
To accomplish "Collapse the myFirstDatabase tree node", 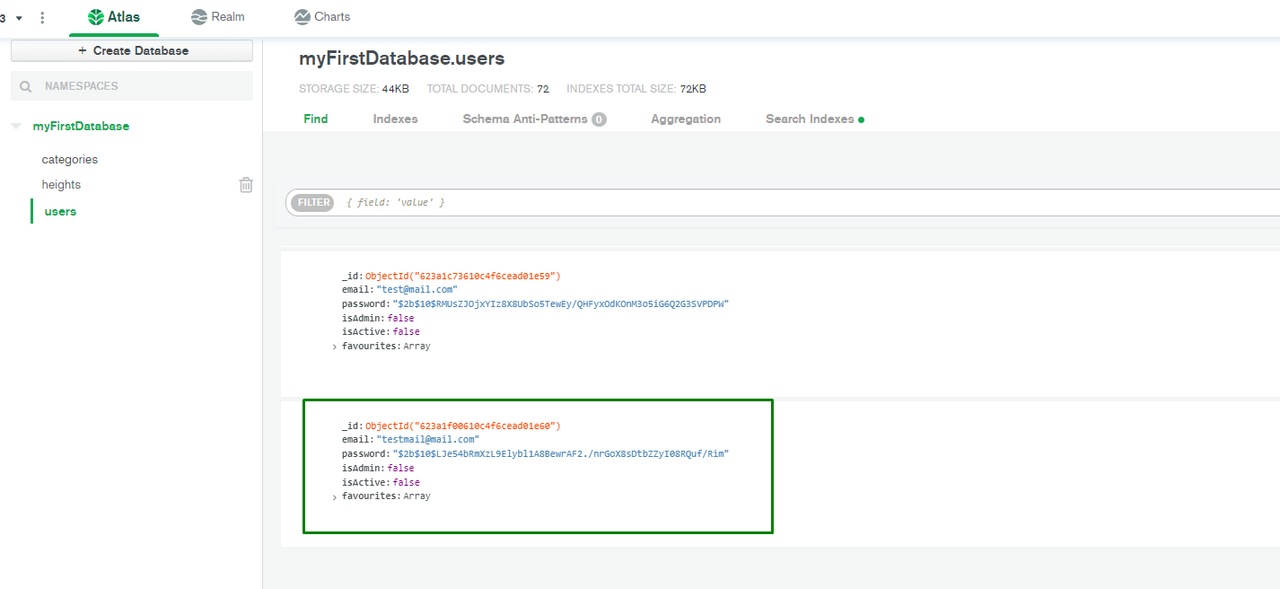I will click(16, 127).
